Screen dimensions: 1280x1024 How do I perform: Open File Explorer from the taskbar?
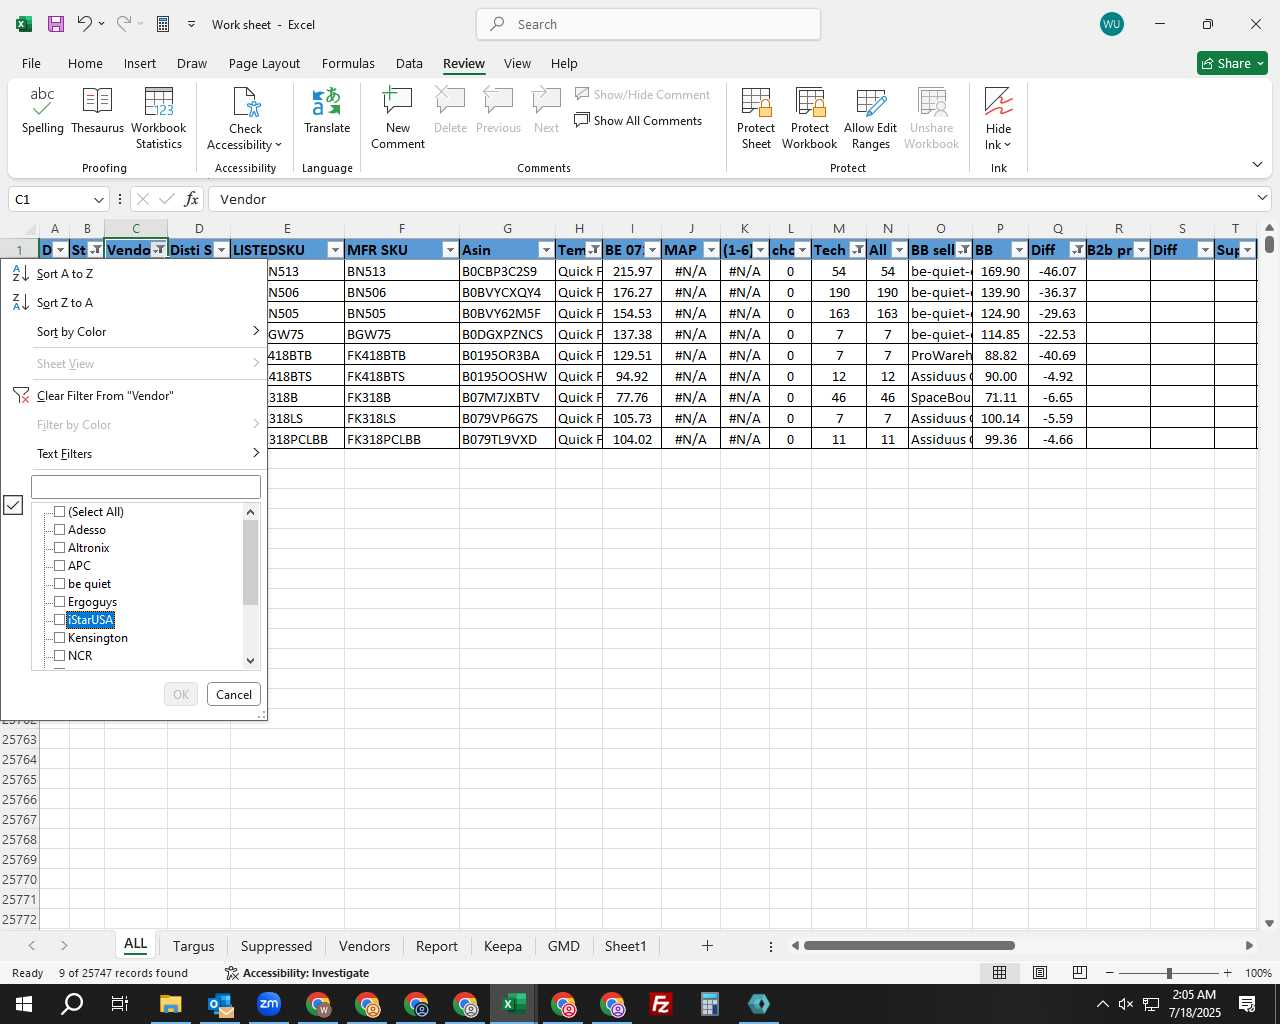click(x=170, y=1004)
